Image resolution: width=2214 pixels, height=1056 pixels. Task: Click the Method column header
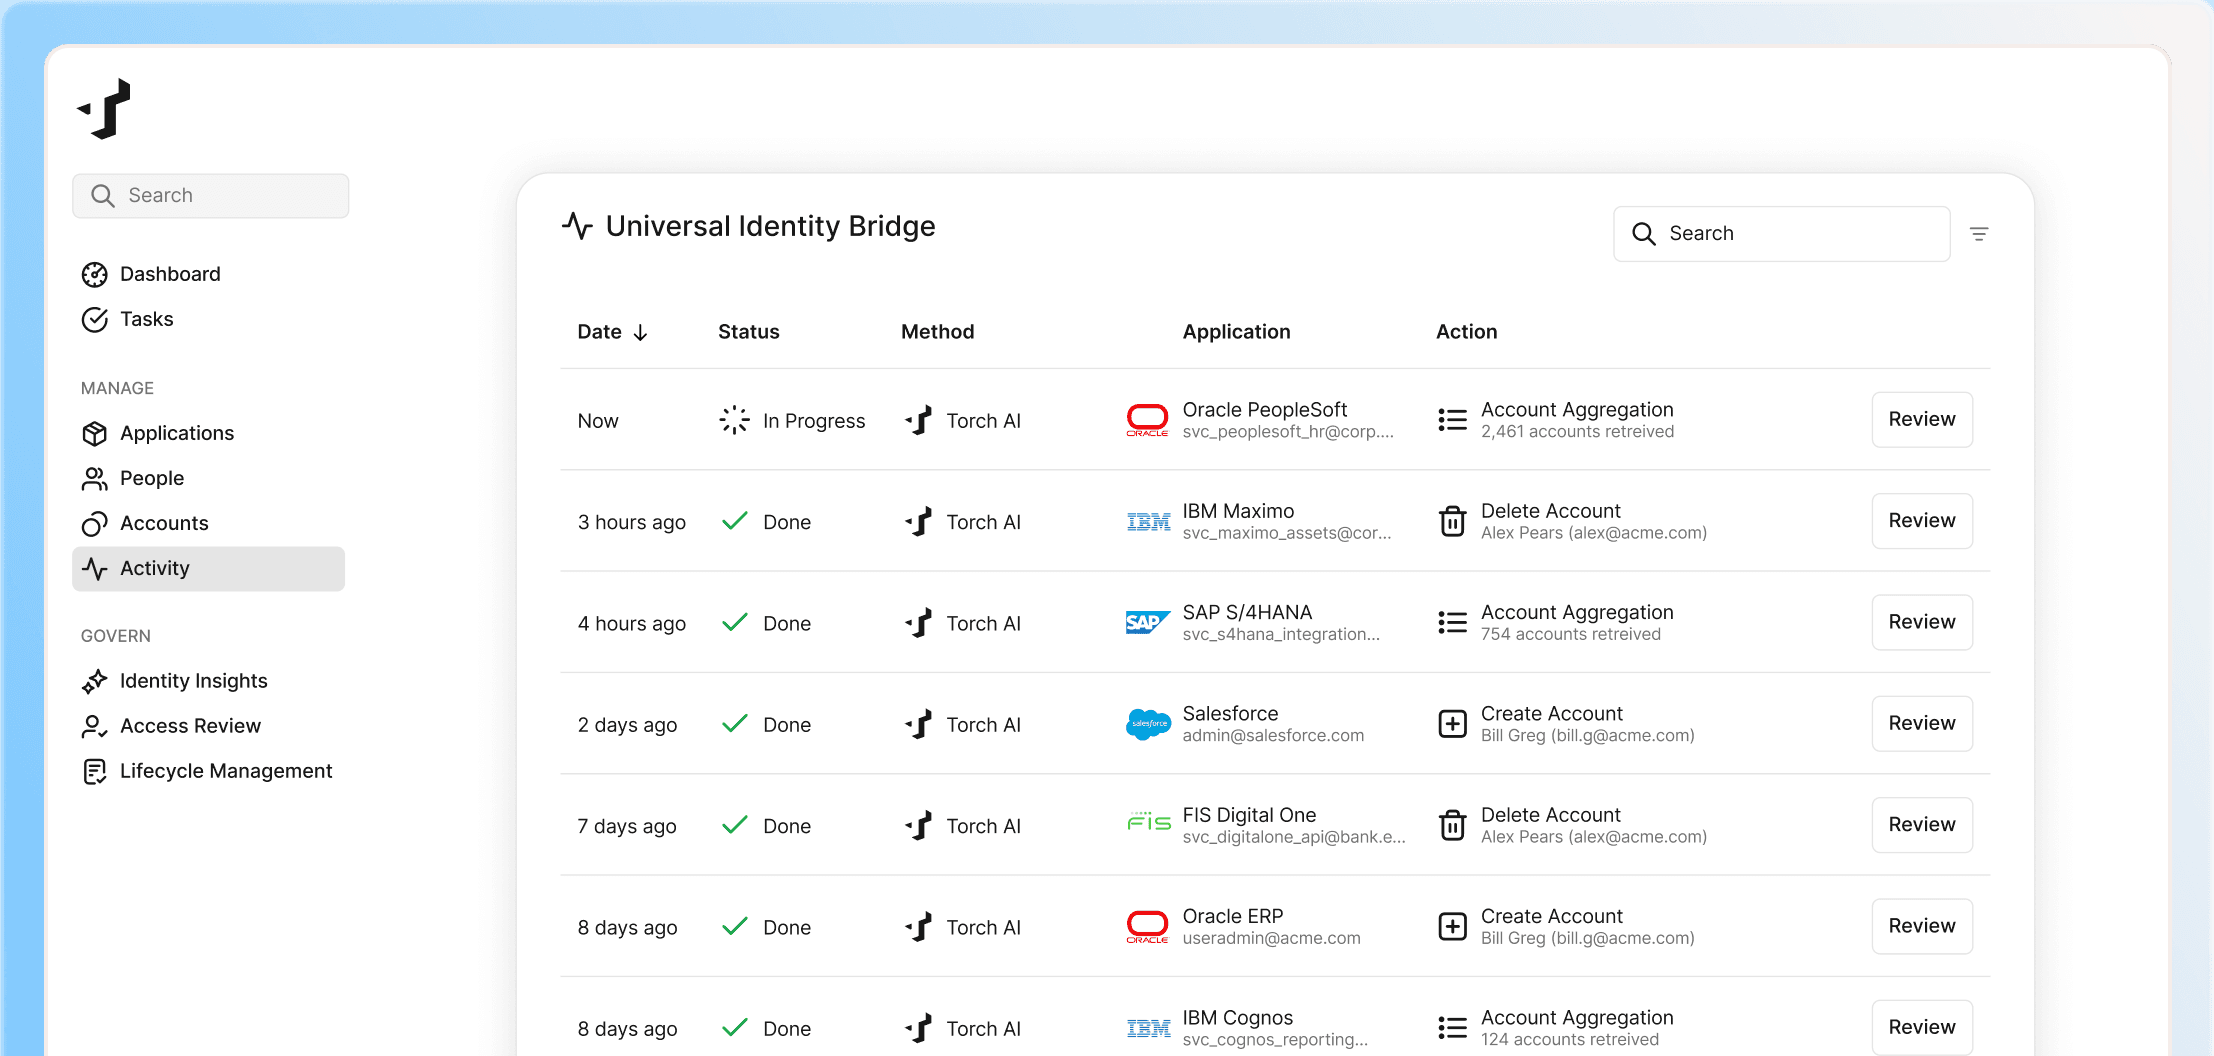[937, 332]
